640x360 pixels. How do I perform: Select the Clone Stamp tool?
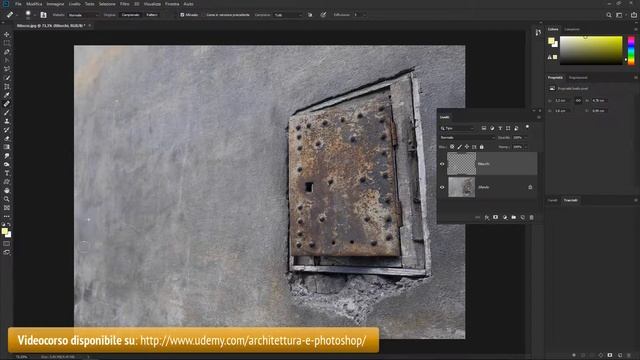7,121
